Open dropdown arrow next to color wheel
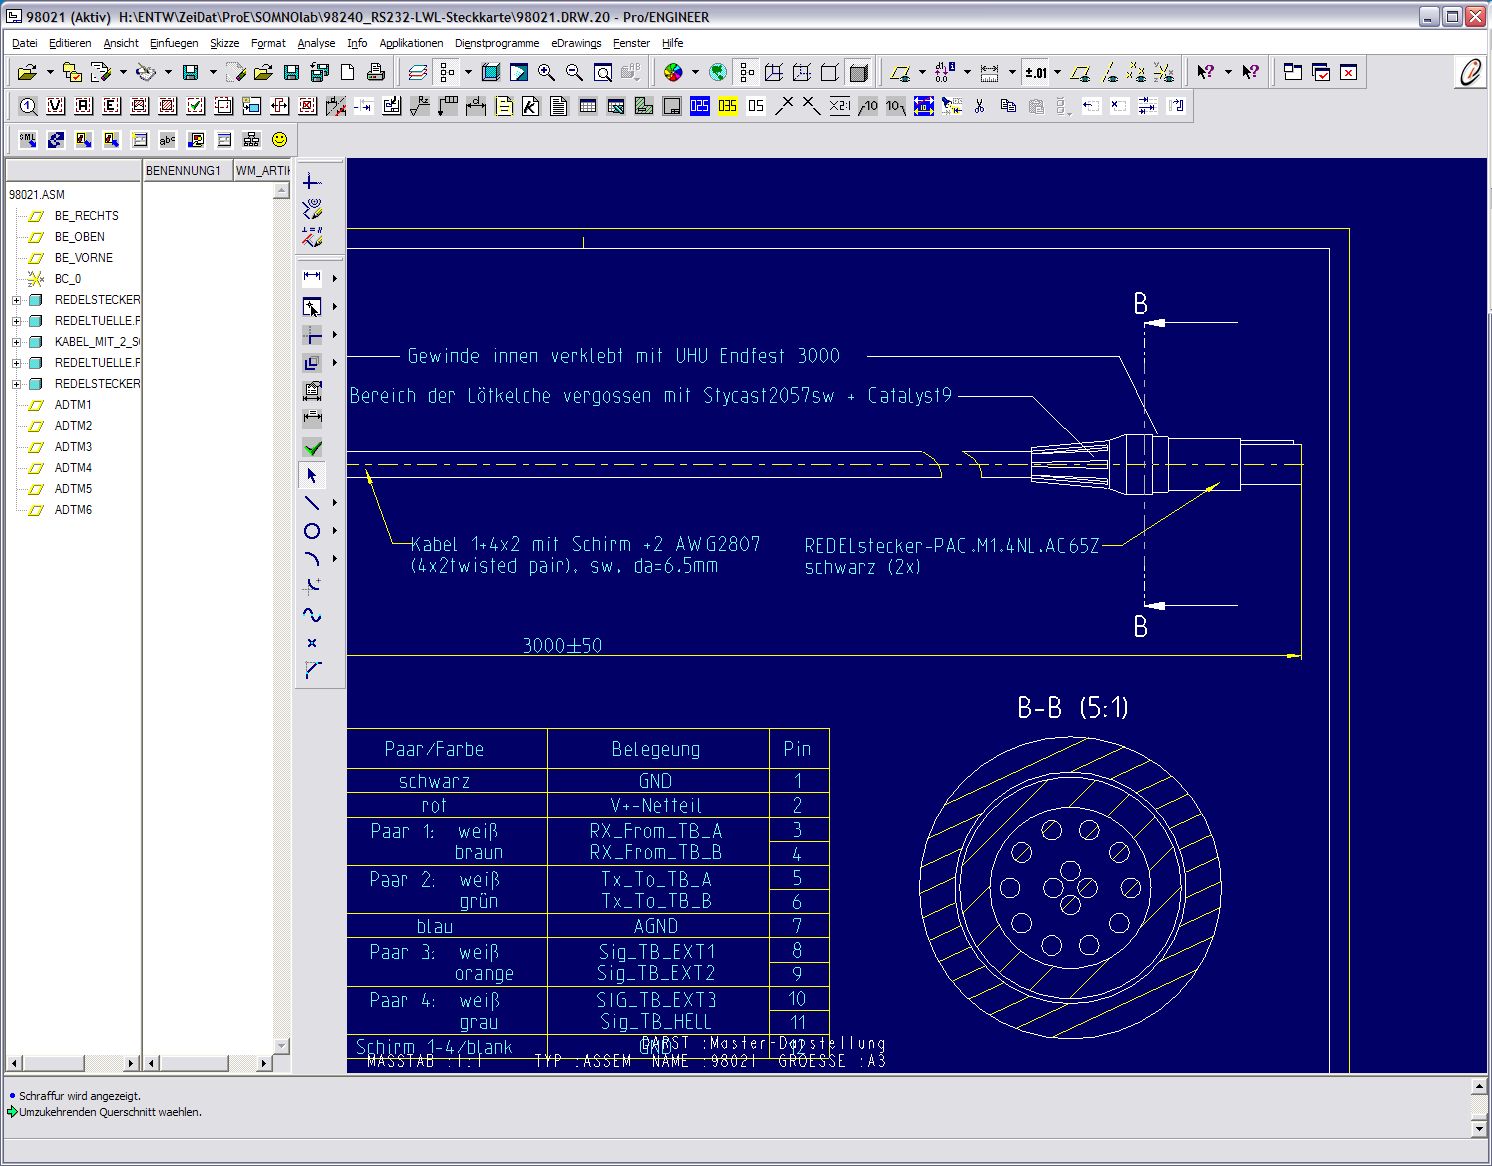This screenshot has height=1166, width=1492. (x=695, y=72)
